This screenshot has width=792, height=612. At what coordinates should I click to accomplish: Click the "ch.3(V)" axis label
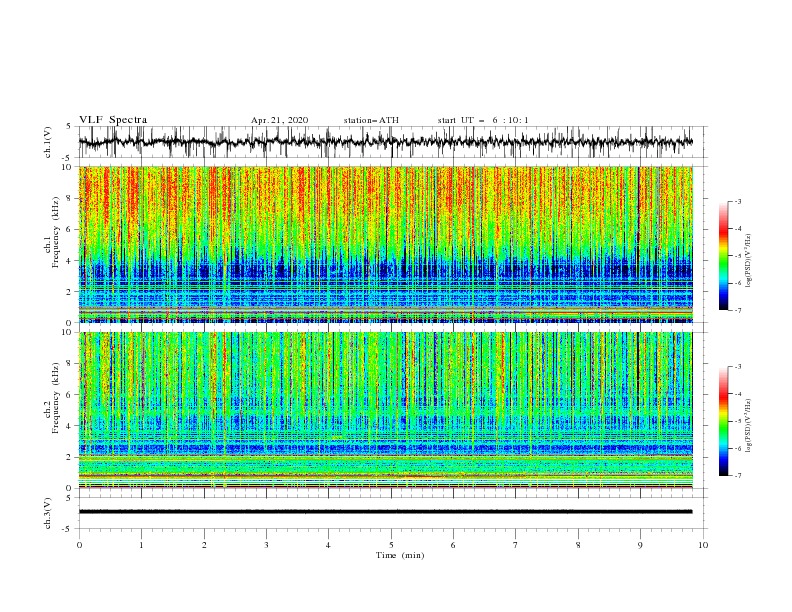48,513
